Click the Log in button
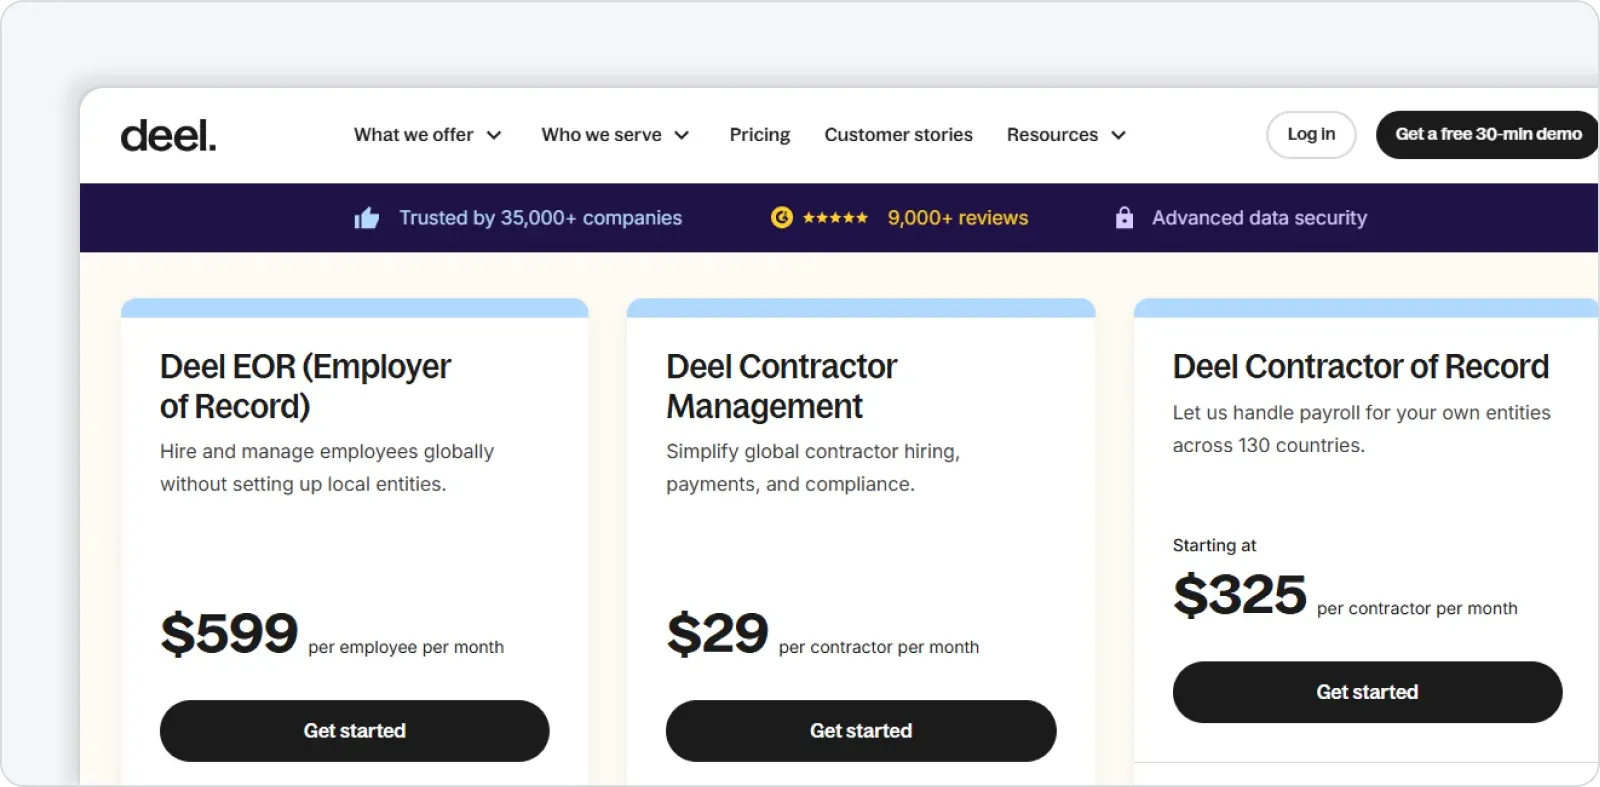Image resolution: width=1600 pixels, height=787 pixels. tap(1311, 135)
